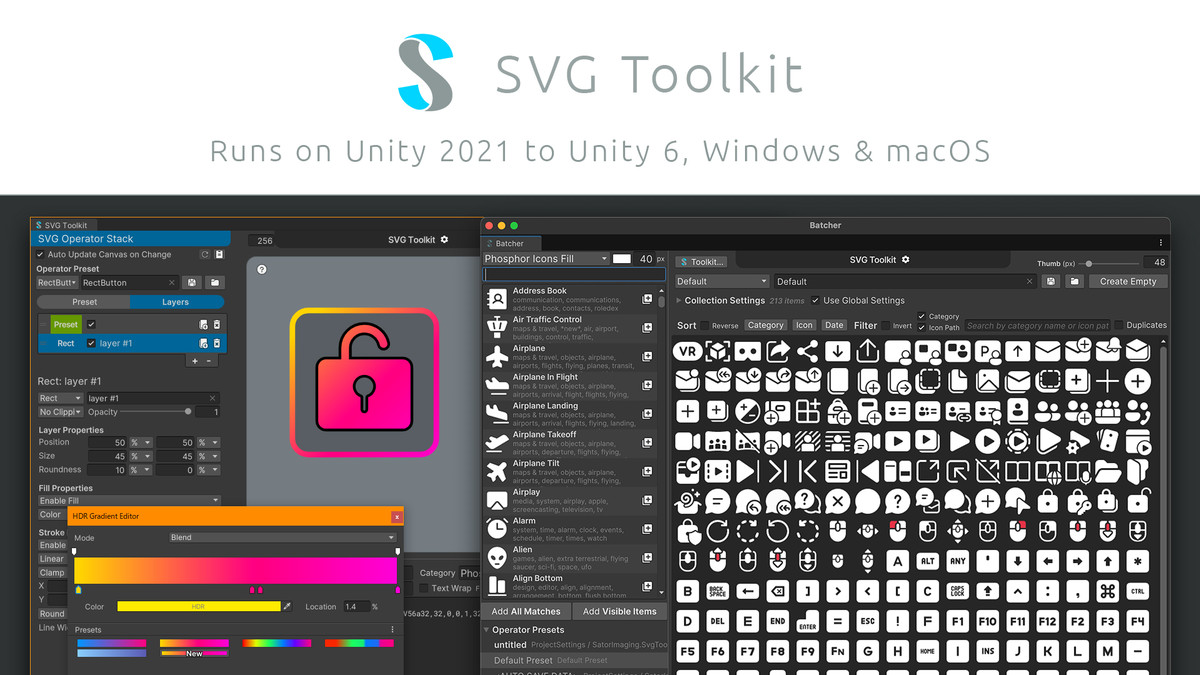Select the ESC key icon
1200x675 pixels.
click(x=867, y=621)
